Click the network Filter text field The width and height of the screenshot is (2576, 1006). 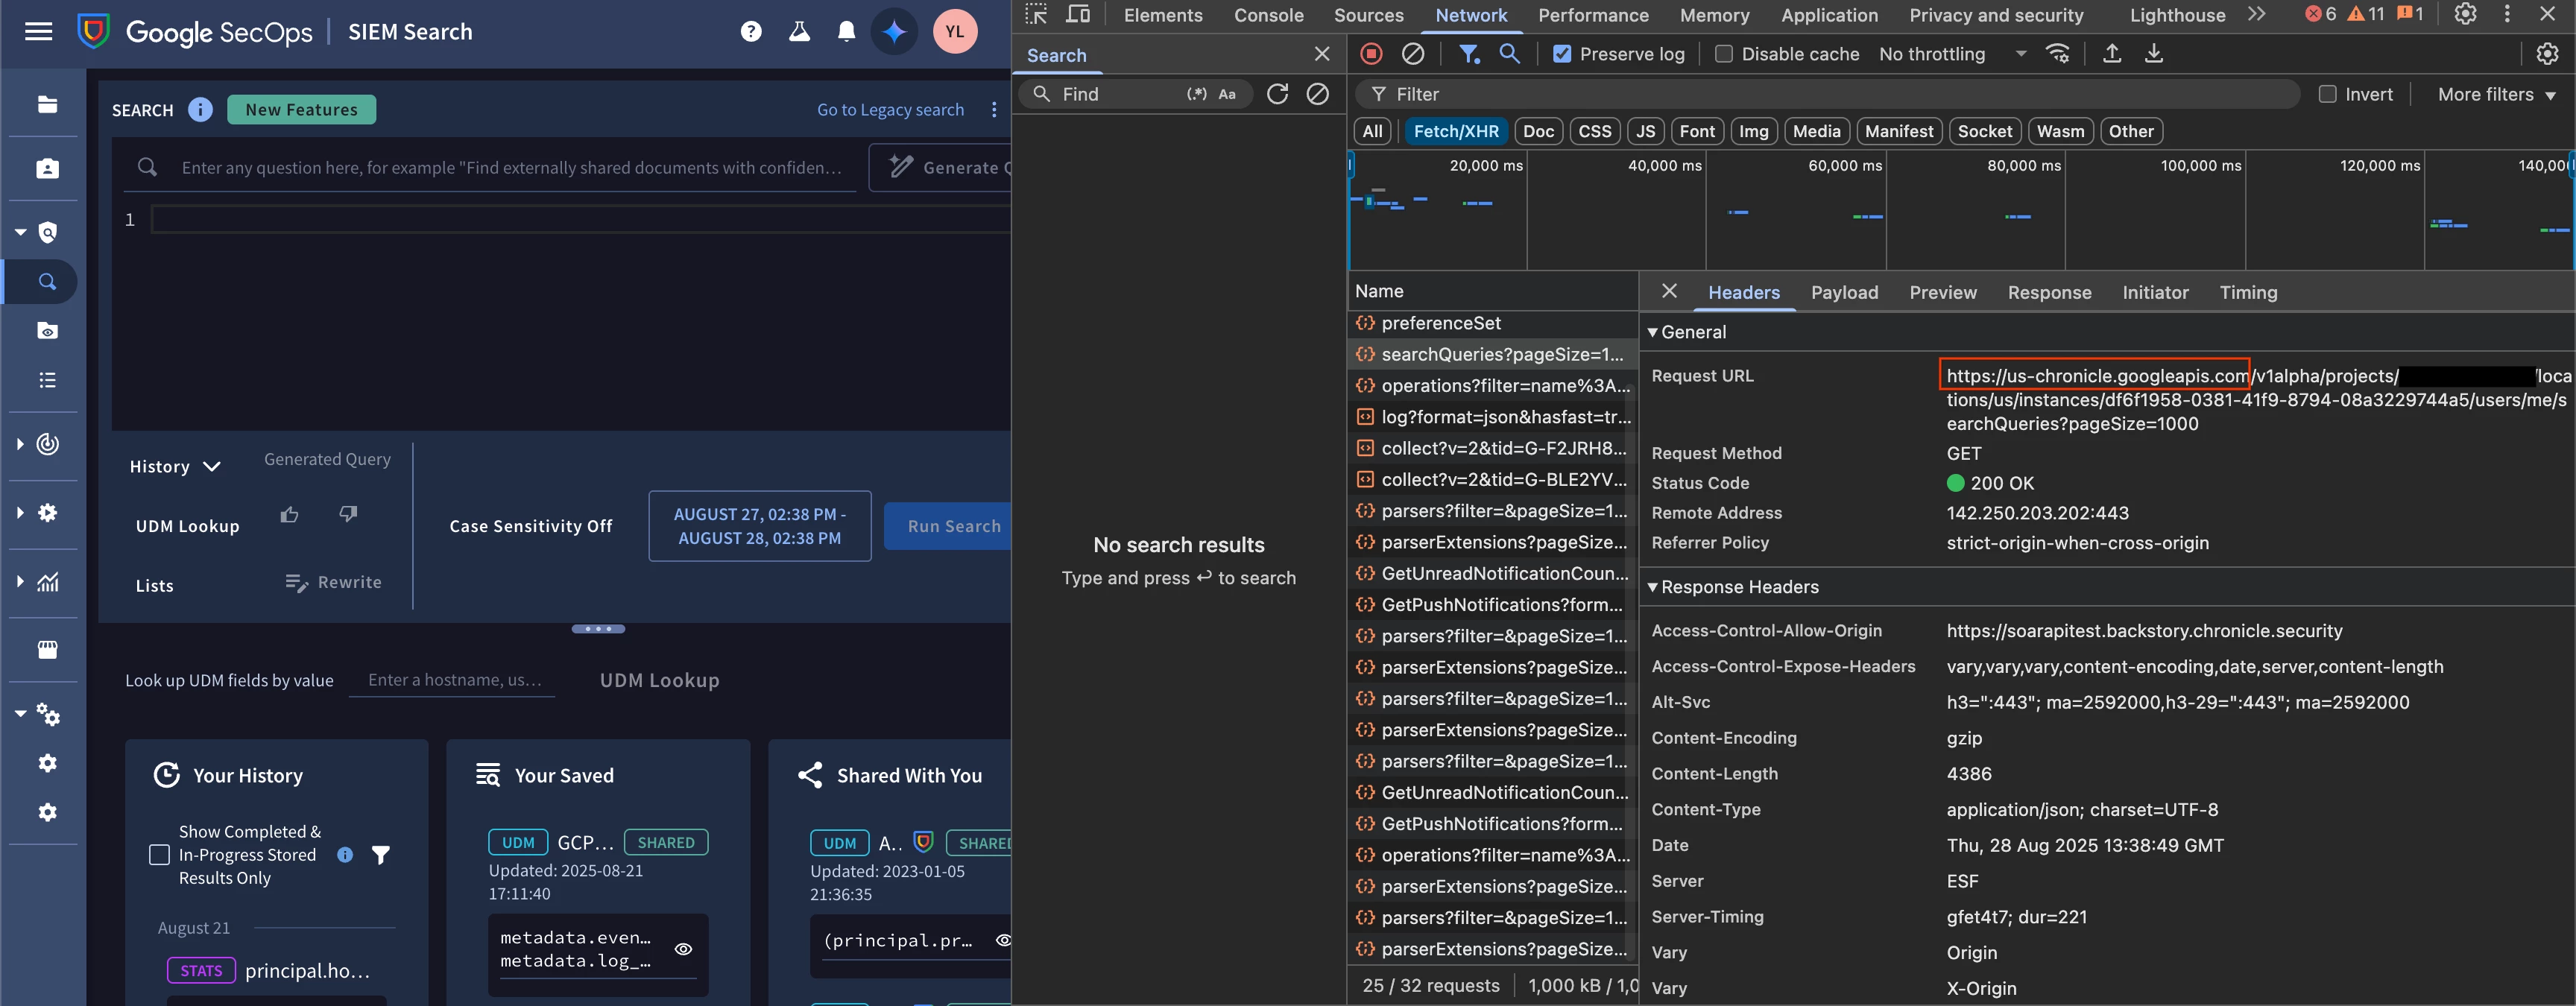click(x=1828, y=94)
